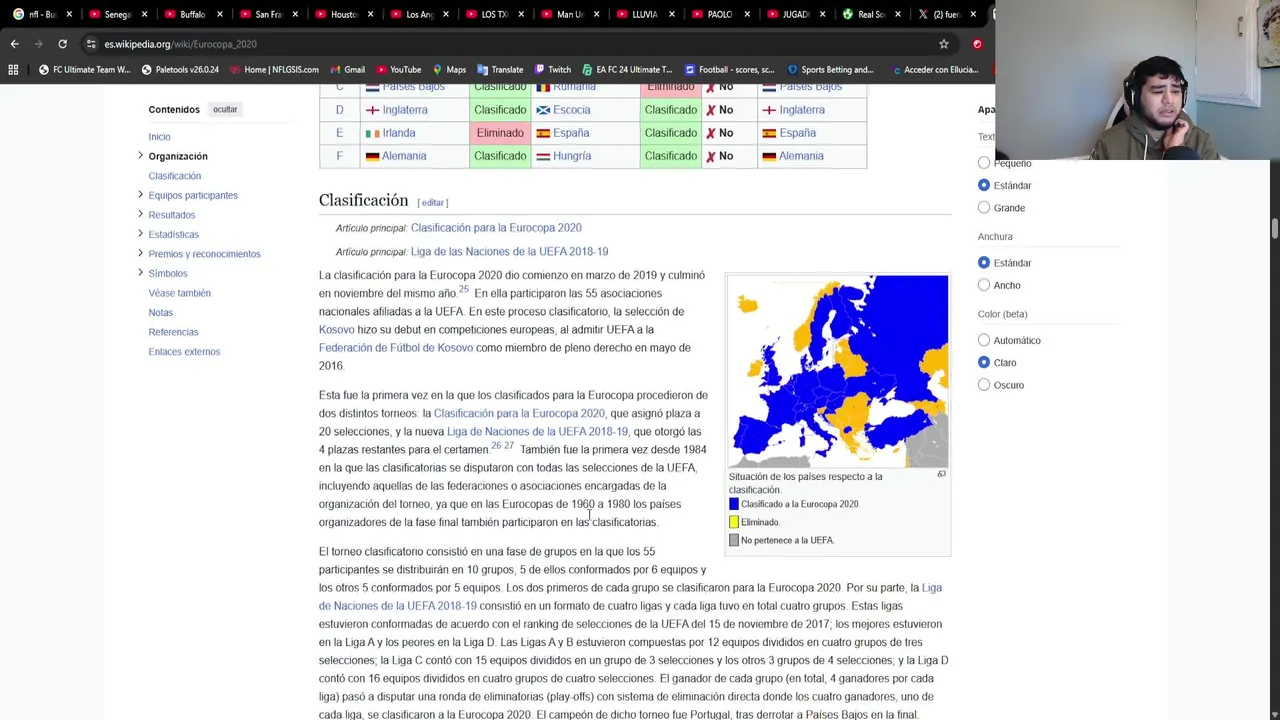The height and width of the screenshot is (720, 1280).
Task: Expand Símbolos in contents sidebar
Action: (140, 273)
